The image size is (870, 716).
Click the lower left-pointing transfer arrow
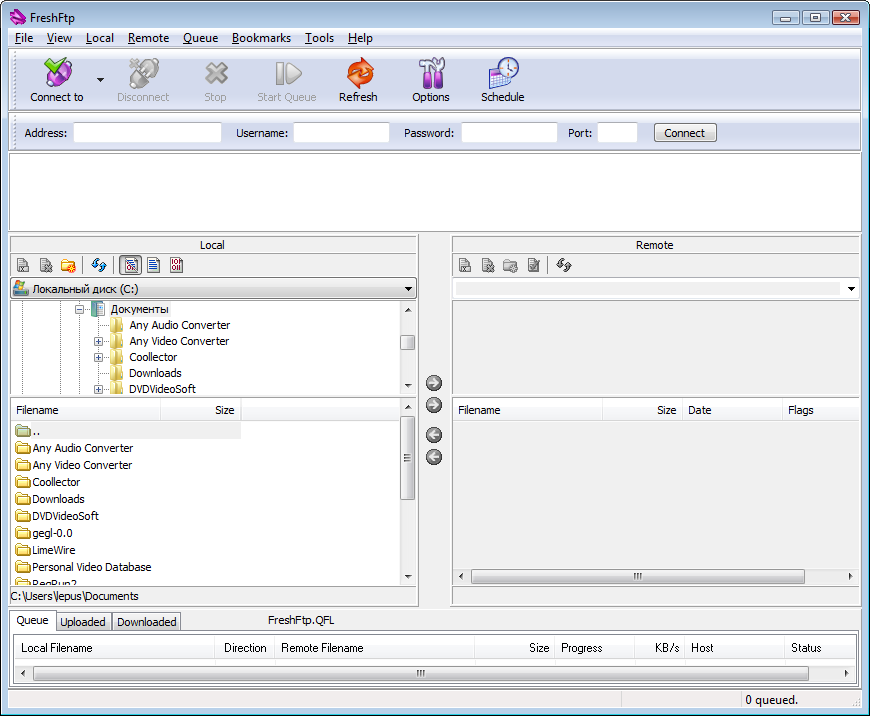(434, 457)
